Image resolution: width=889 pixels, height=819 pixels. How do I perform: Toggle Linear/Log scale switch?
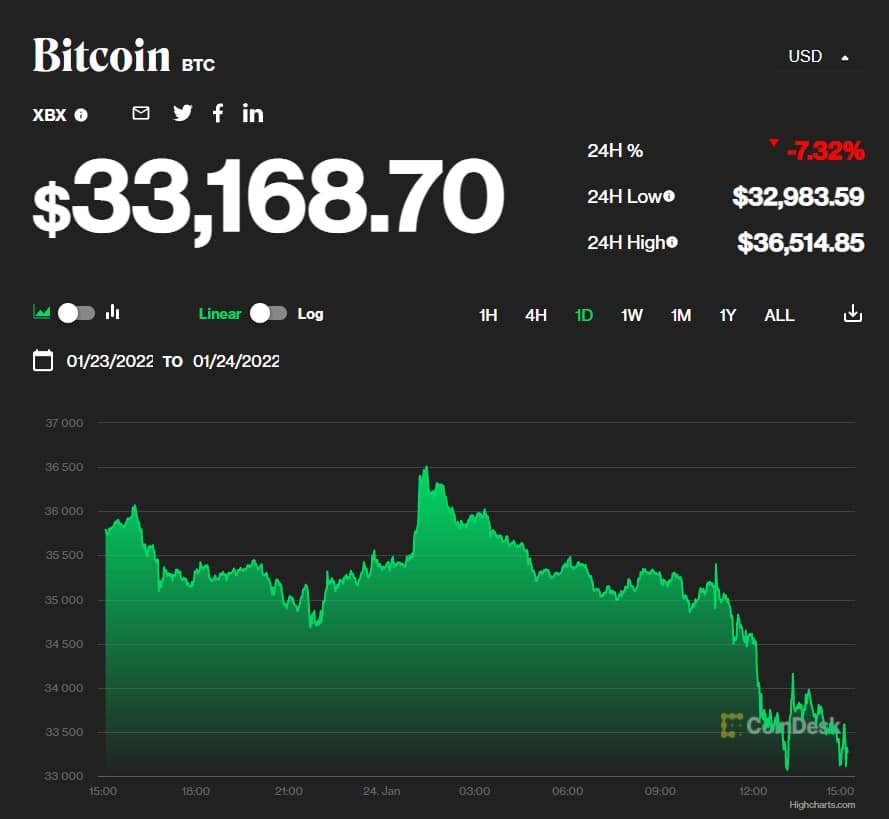[x=268, y=313]
